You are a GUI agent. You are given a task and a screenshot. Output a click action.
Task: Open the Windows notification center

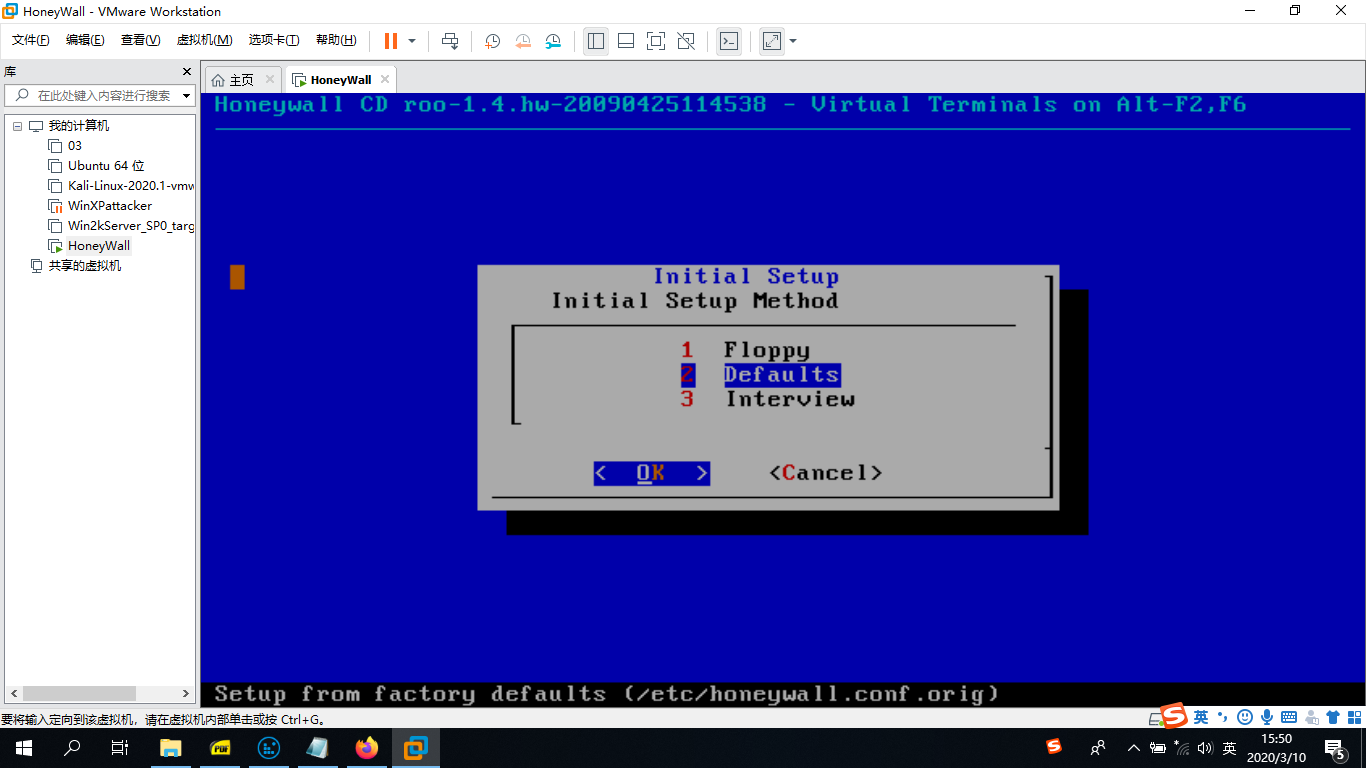pyautogui.click(x=1334, y=748)
